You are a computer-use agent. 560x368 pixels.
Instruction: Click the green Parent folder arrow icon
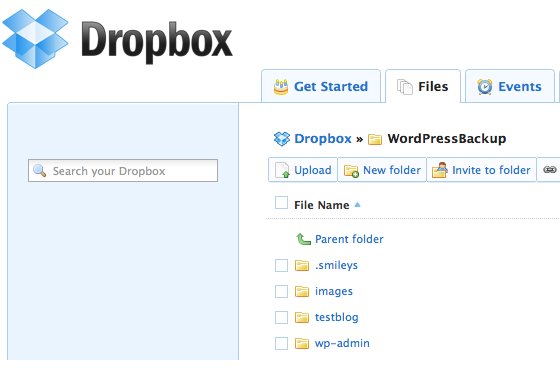click(x=303, y=239)
